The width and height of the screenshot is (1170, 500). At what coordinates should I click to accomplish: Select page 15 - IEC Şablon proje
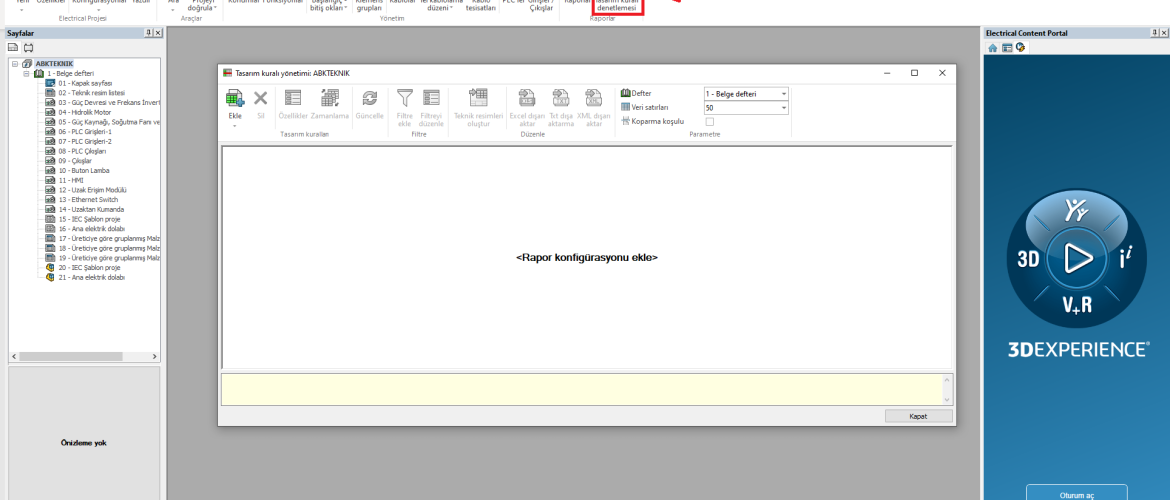point(90,219)
